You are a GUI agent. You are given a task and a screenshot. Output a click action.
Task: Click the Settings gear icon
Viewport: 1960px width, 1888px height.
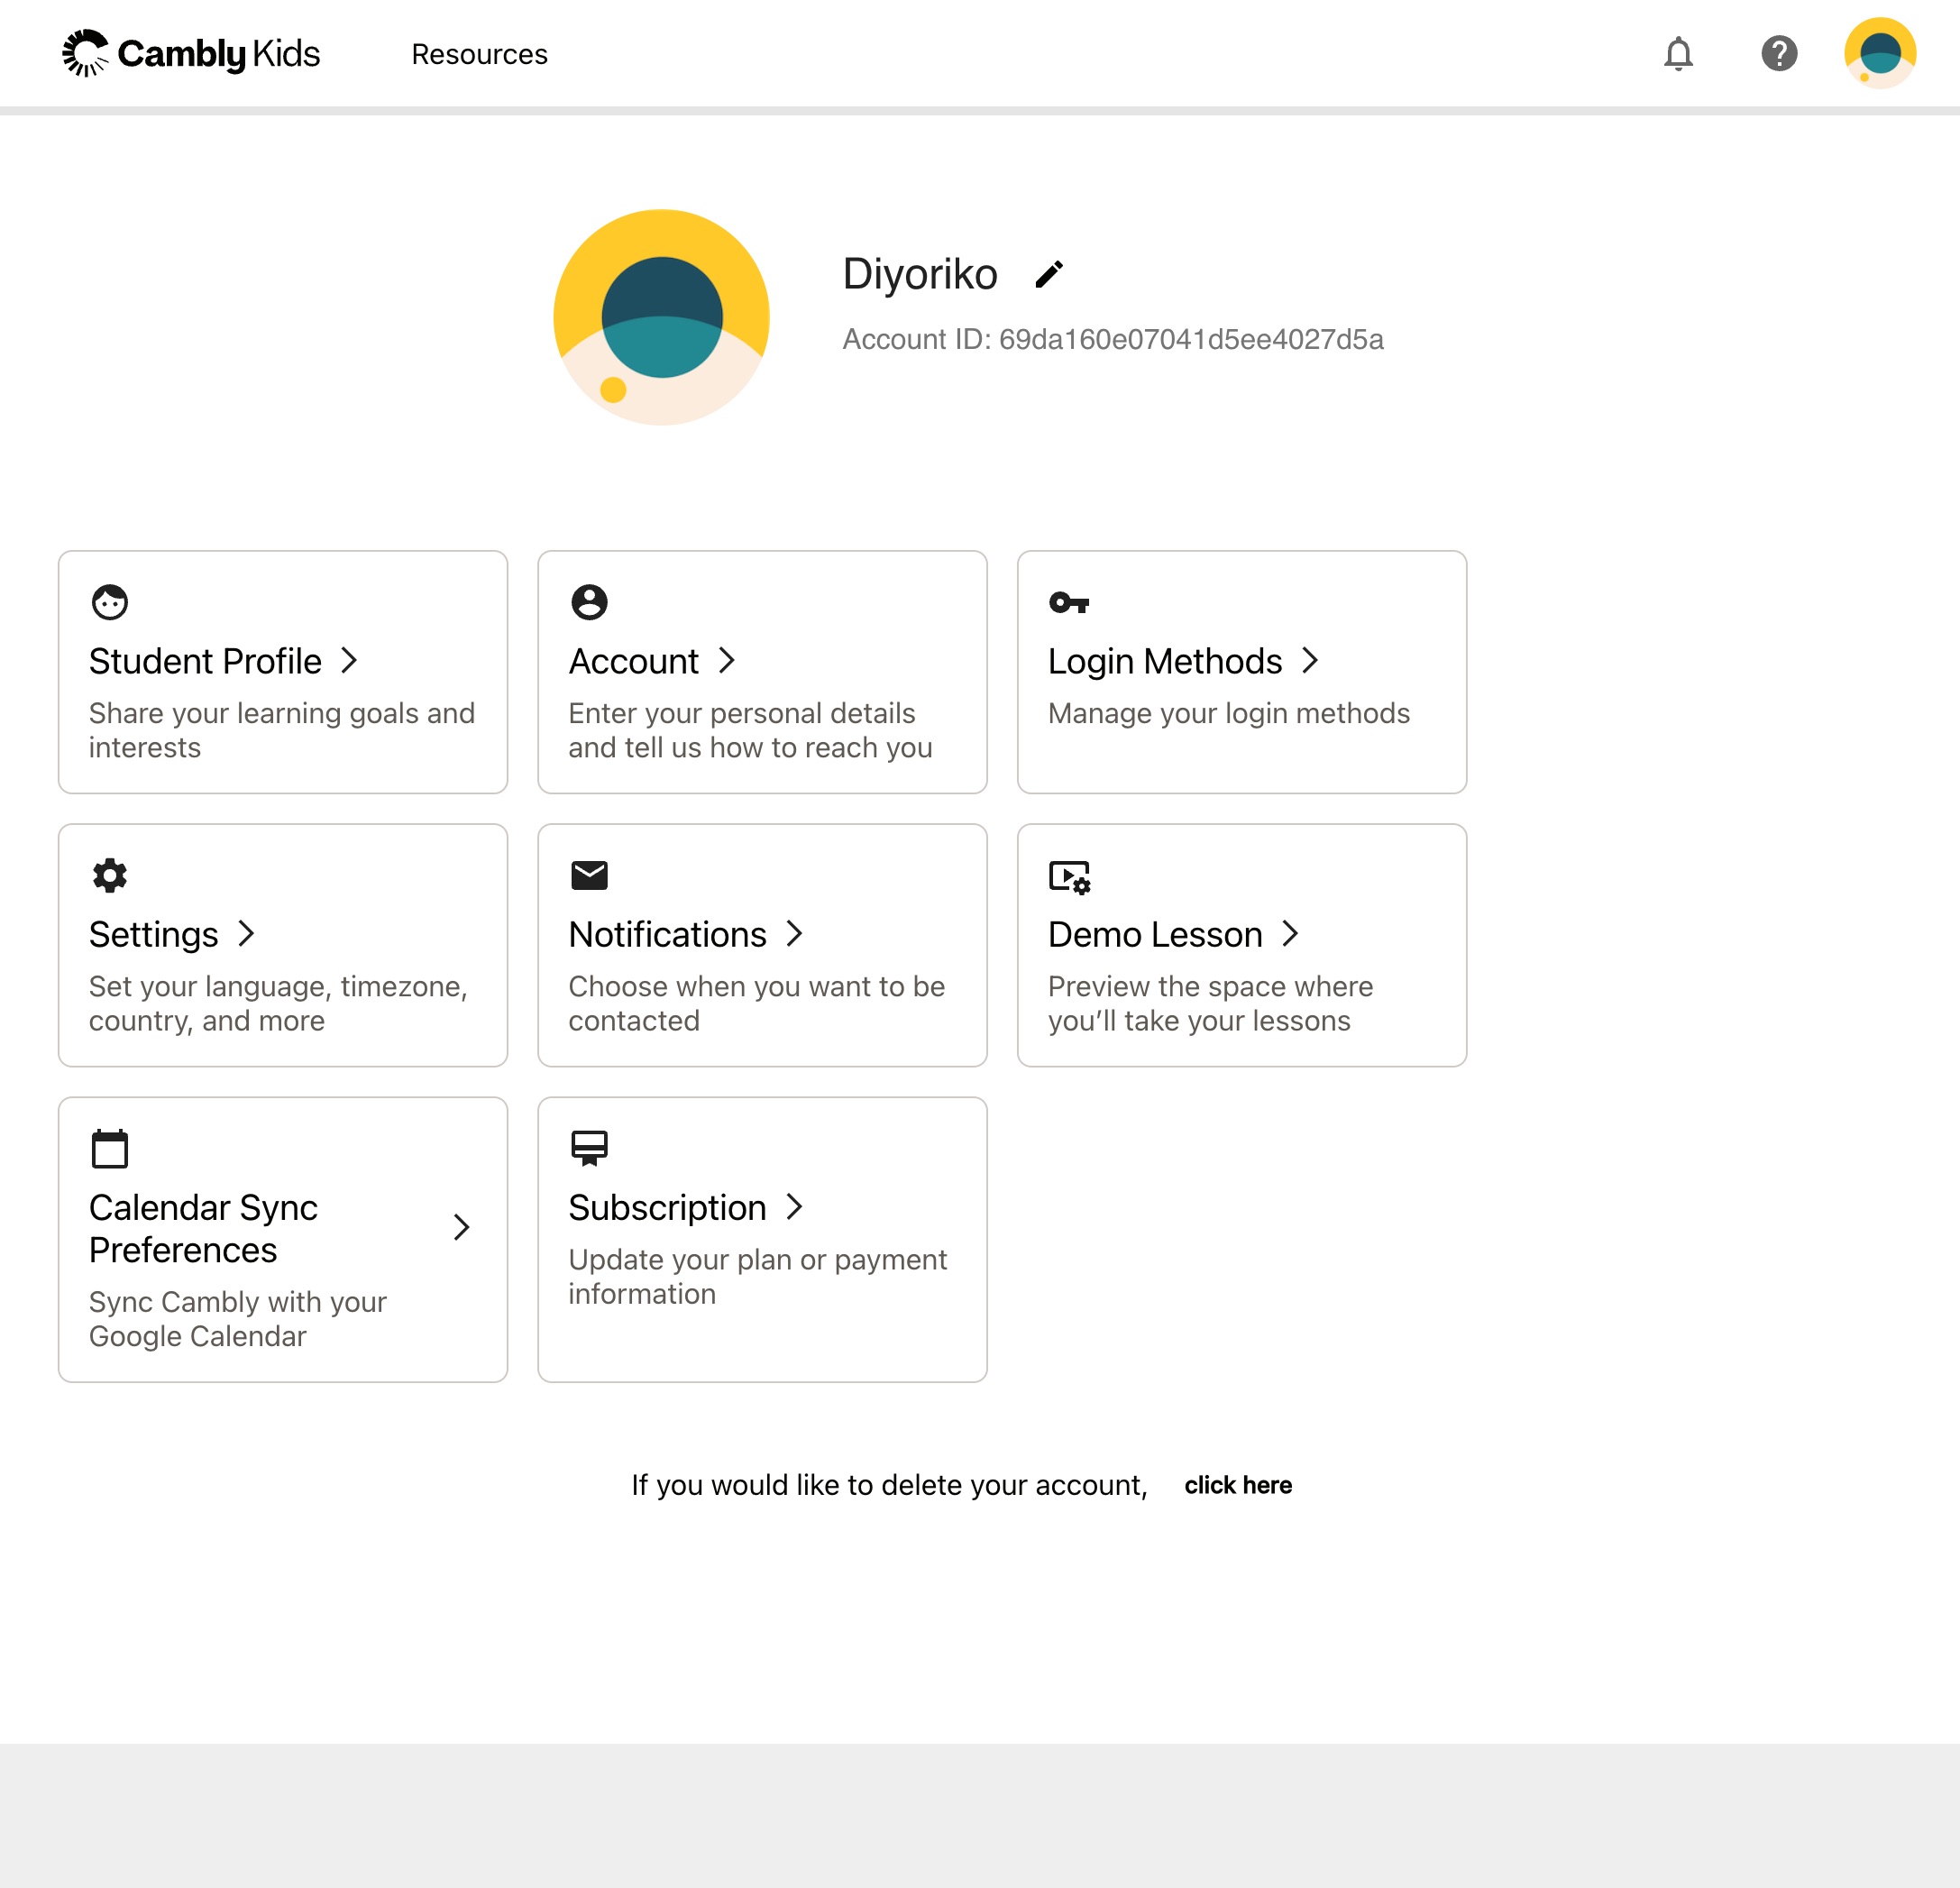(110, 875)
